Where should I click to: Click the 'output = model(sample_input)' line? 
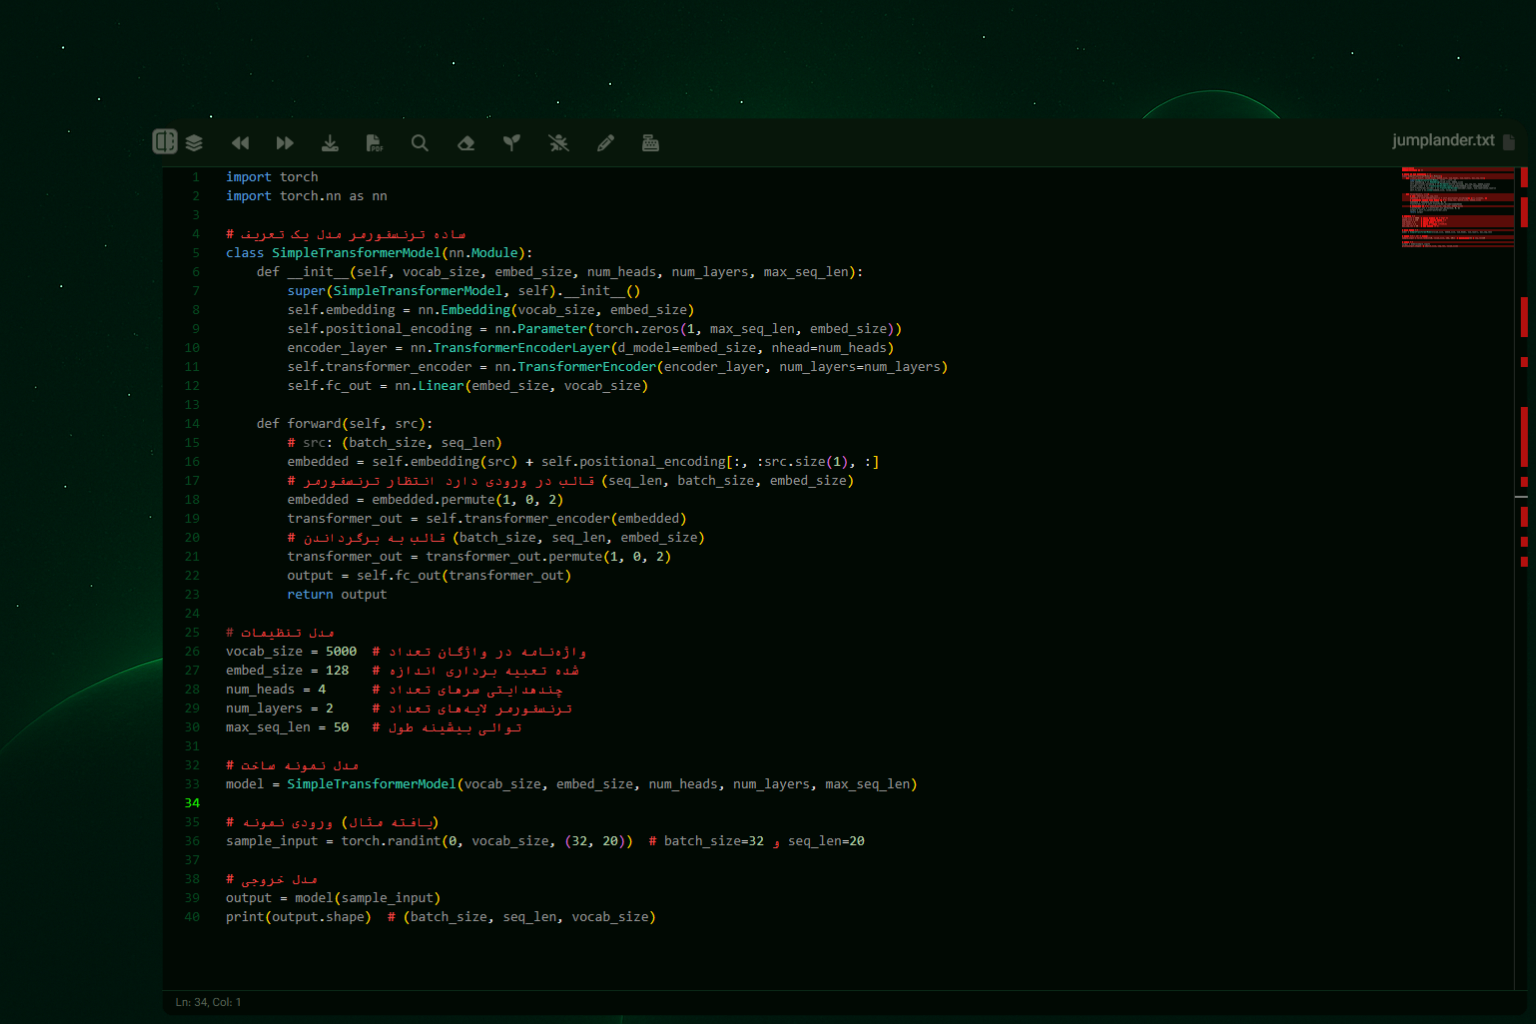click(333, 899)
